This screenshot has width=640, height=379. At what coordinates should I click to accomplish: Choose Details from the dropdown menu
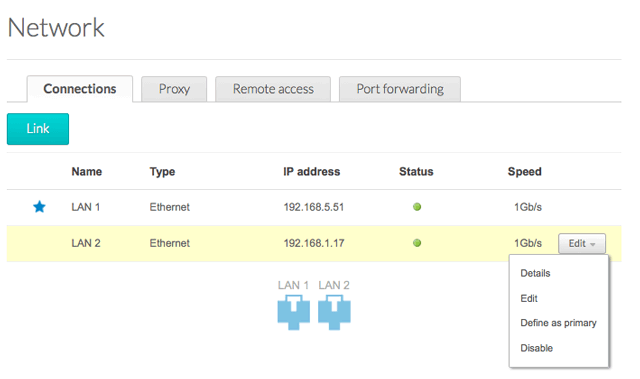[535, 273]
